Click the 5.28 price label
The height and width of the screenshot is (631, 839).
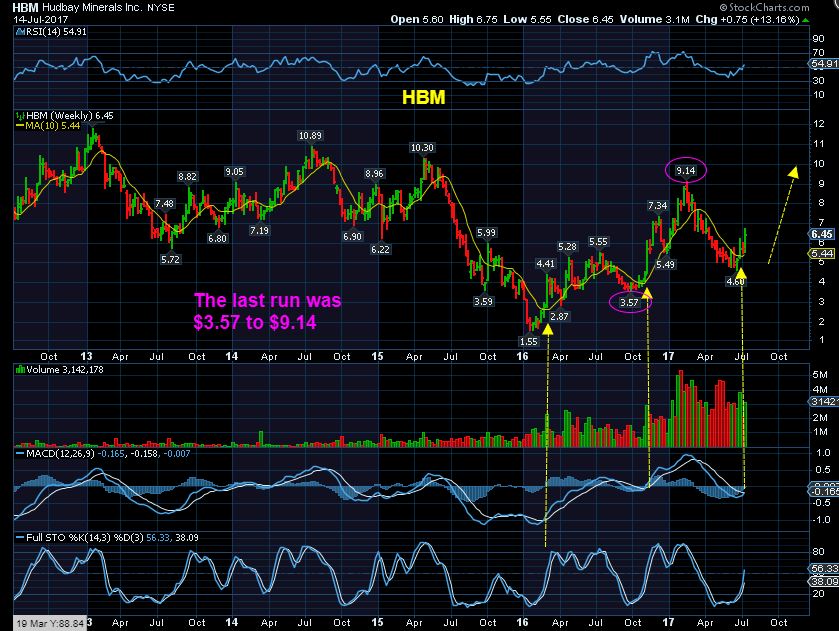click(567, 247)
